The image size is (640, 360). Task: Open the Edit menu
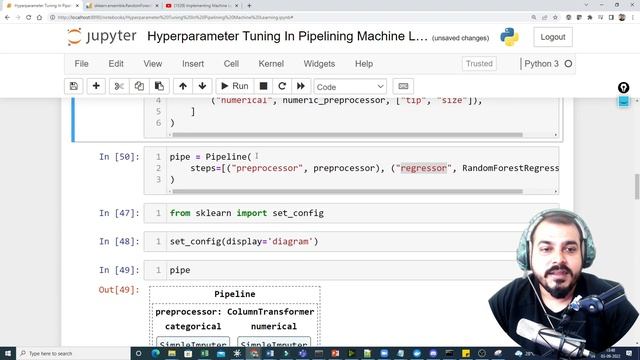click(116, 64)
